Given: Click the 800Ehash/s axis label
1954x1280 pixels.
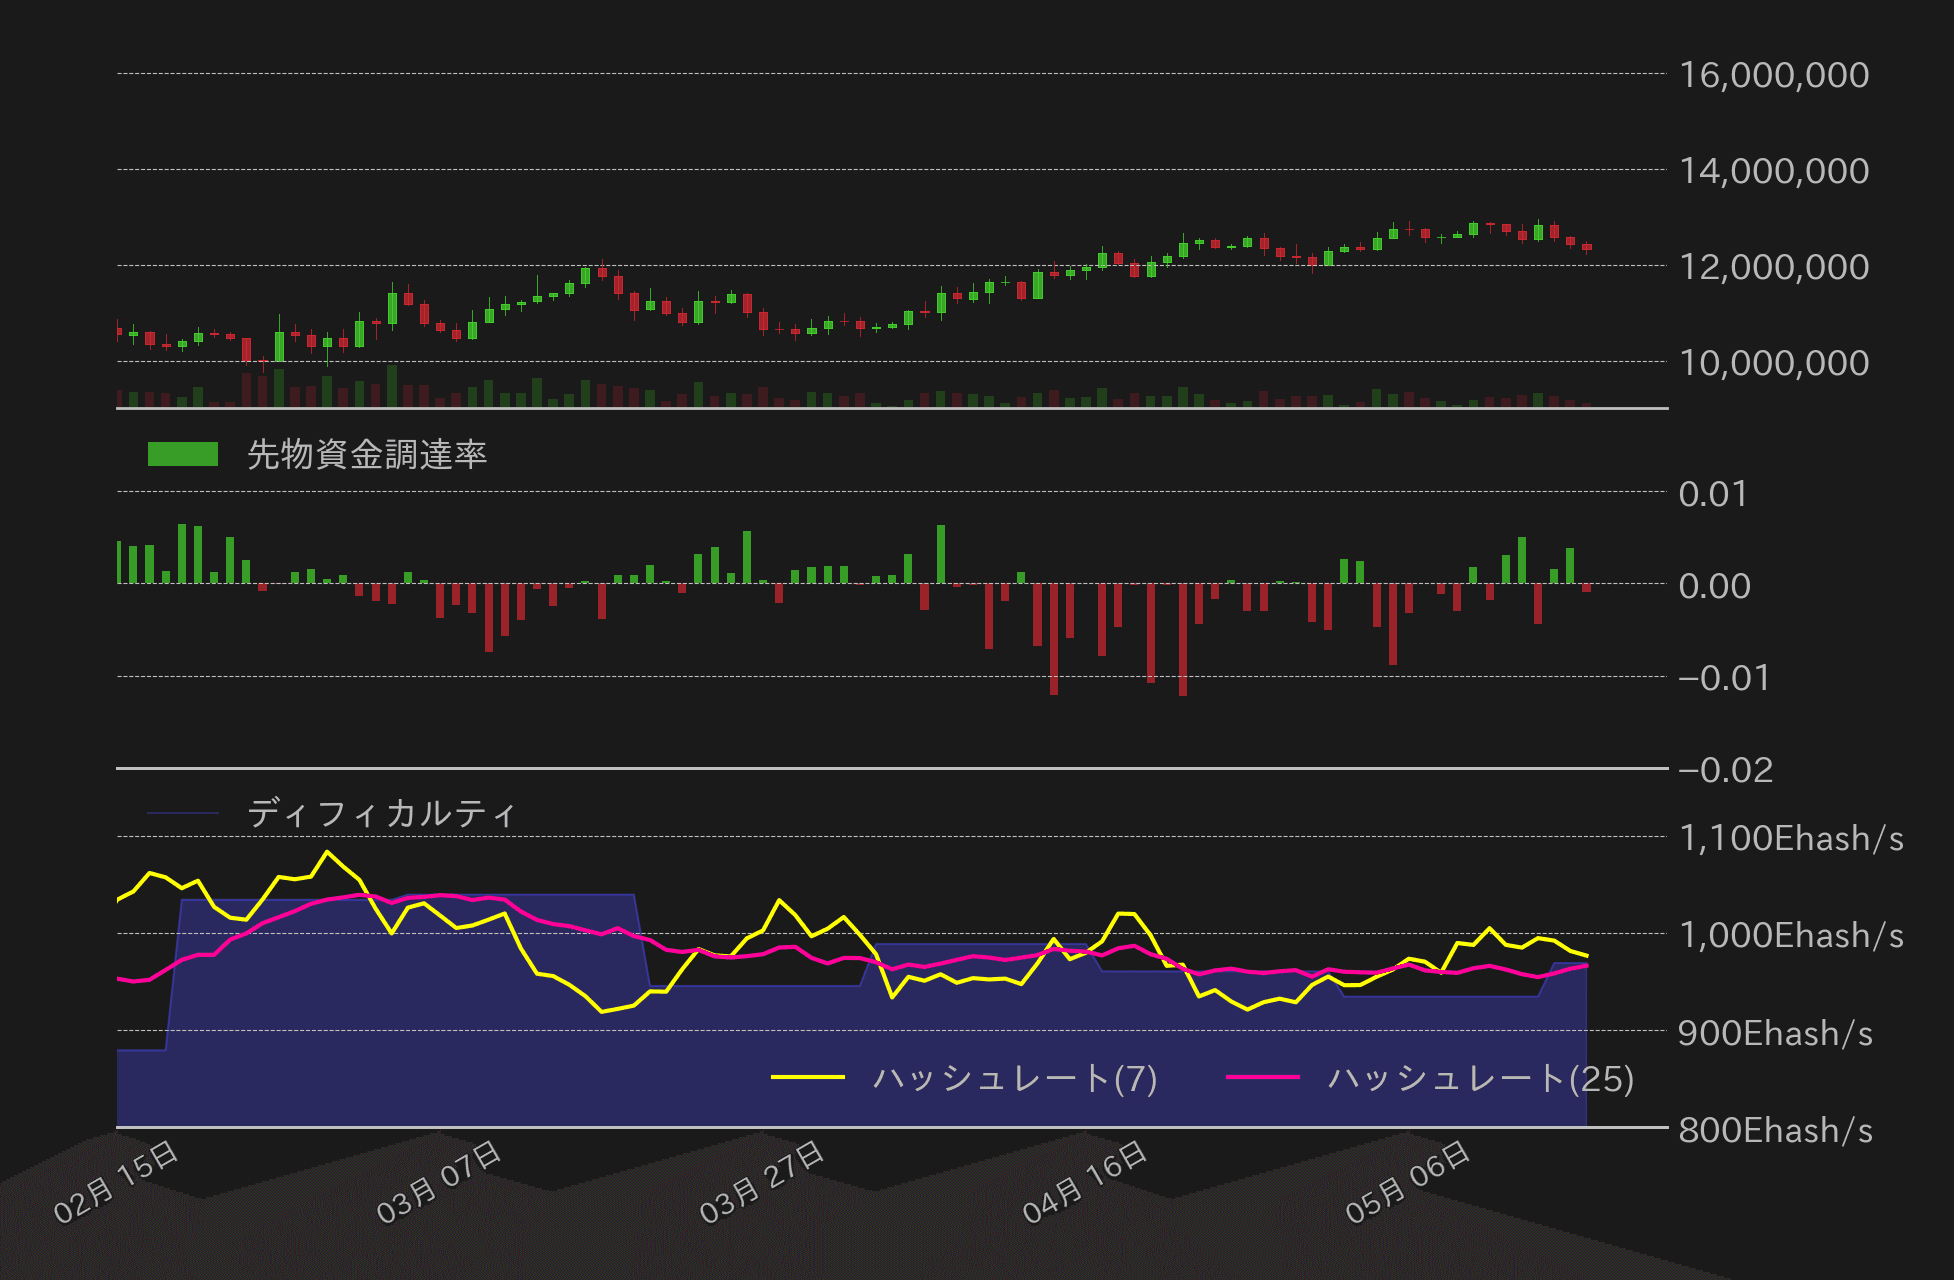Looking at the screenshot, I should click(1776, 1130).
